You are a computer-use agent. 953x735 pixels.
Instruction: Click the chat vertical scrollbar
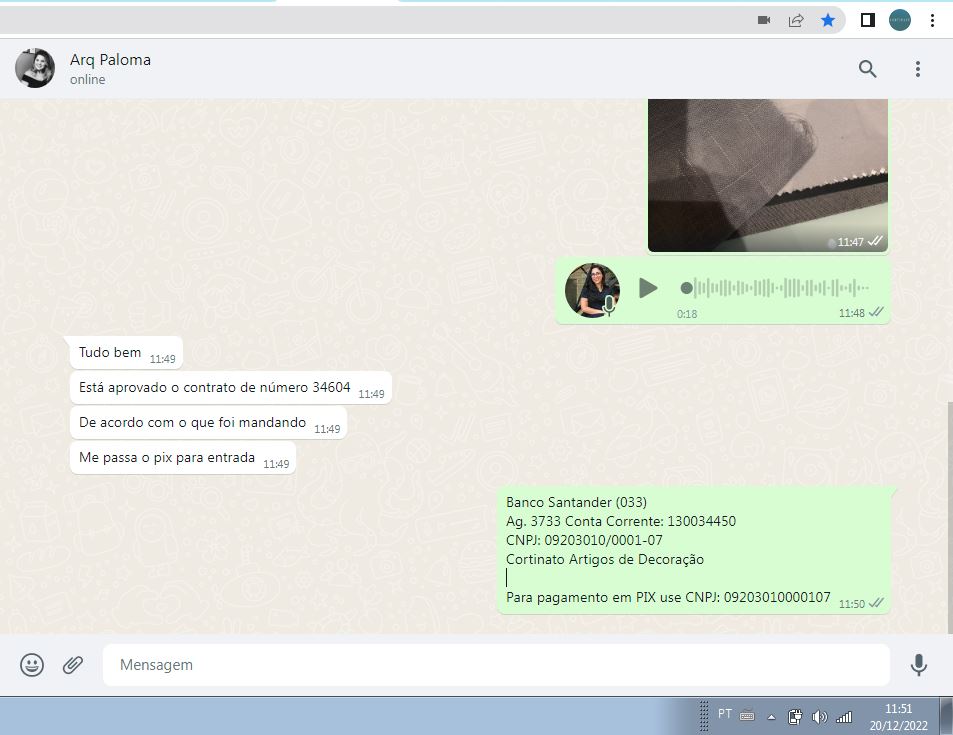[x=949, y=516]
